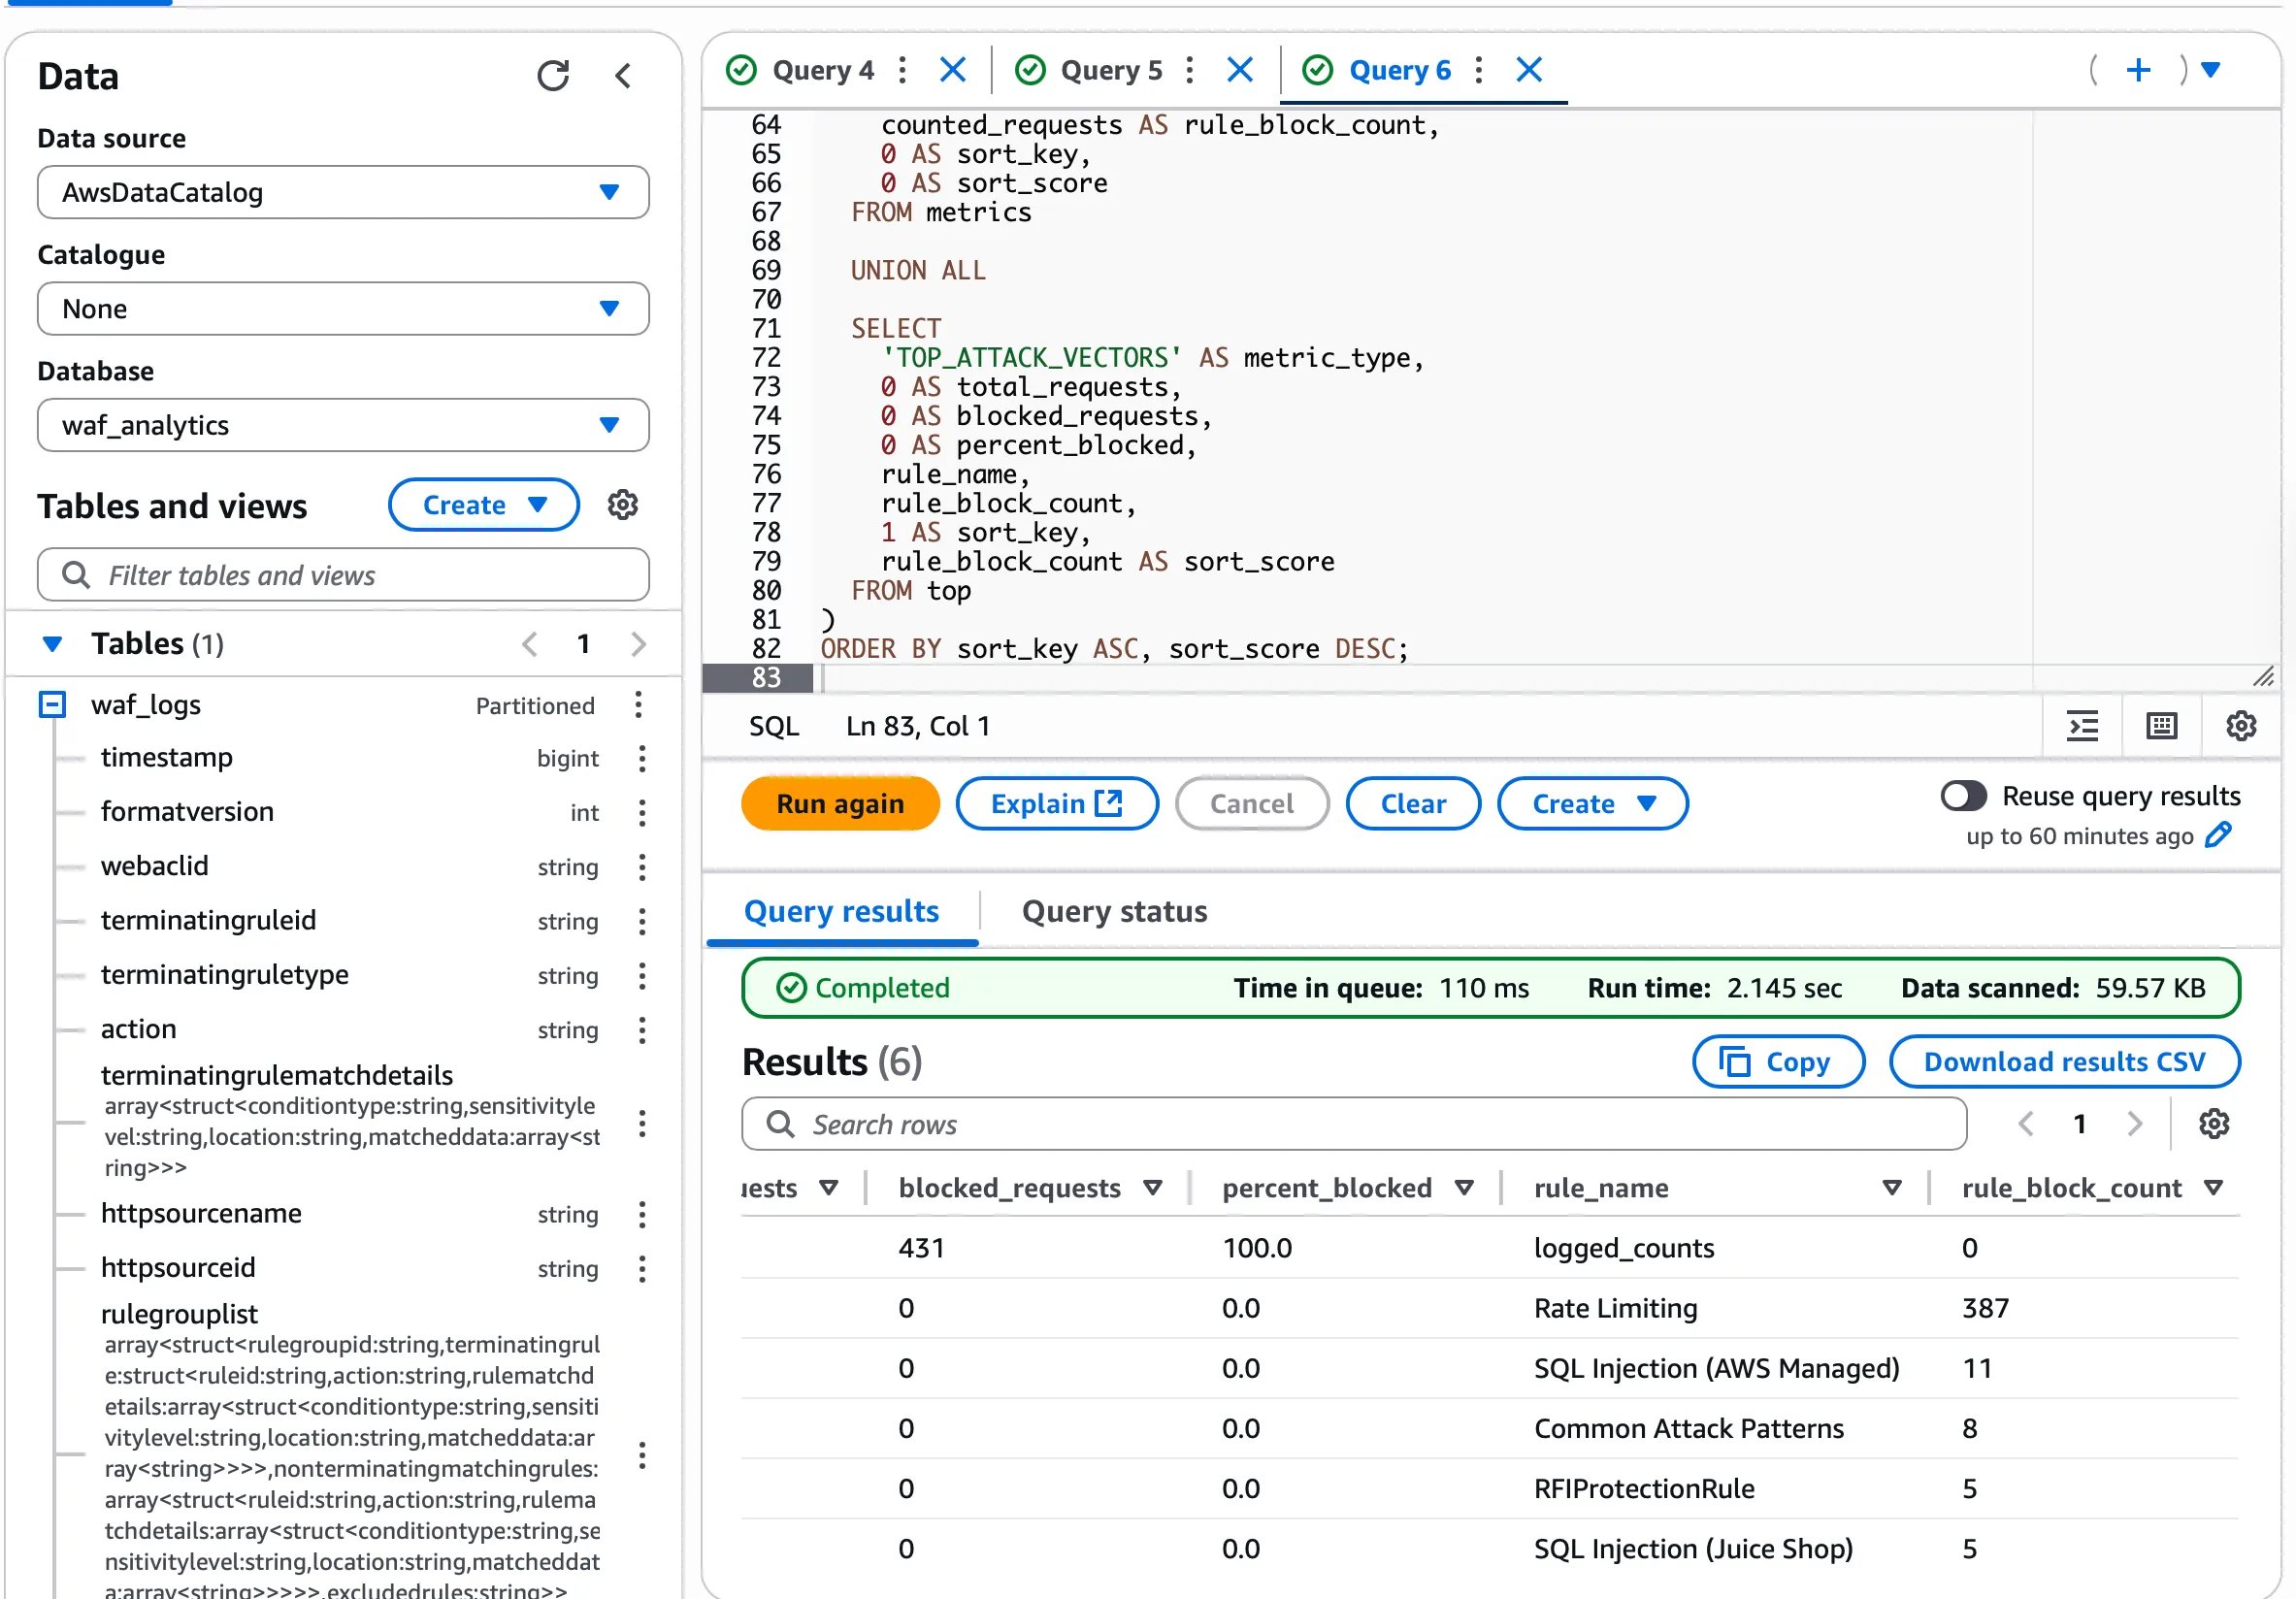2296x1599 pixels.
Task: Add a new query tab
Action: click(x=2138, y=70)
